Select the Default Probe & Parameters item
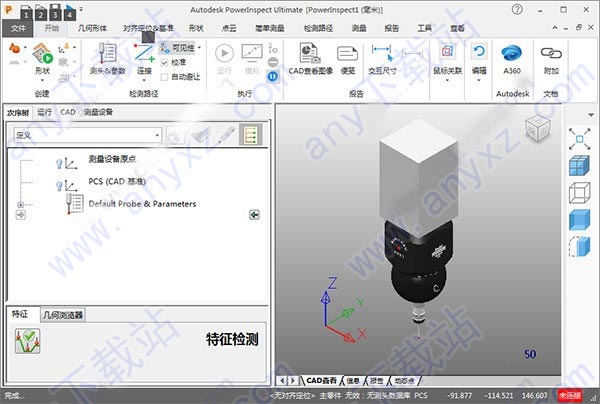The height and width of the screenshot is (404, 600). tap(142, 204)
